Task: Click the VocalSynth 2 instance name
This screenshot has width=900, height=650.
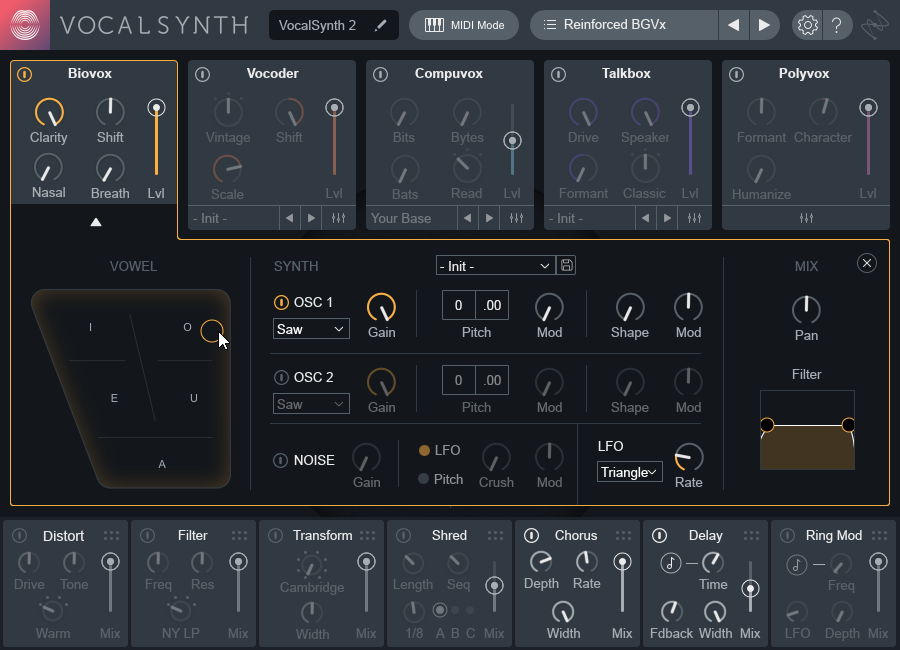Action: pyautogui.click(x=317, y=25)
